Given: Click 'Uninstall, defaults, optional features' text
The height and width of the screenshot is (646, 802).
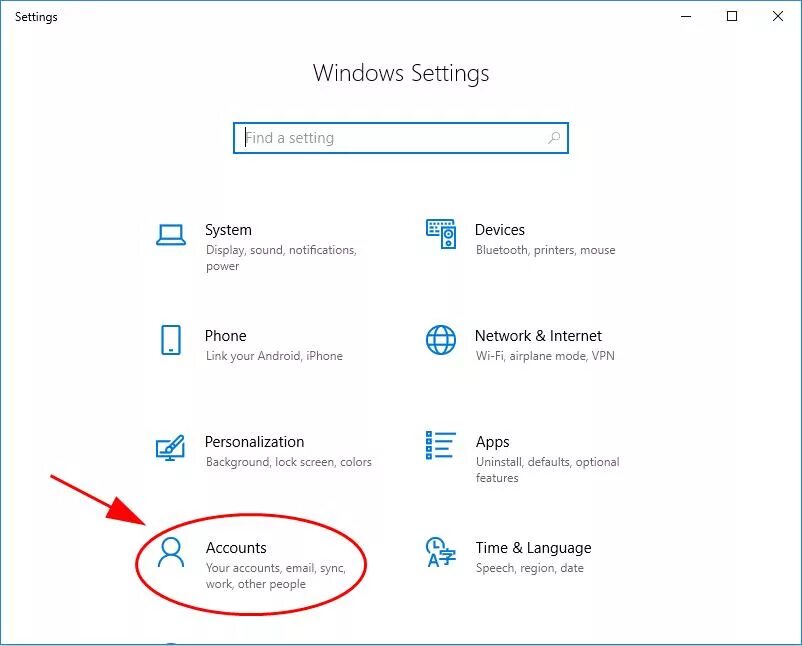Looking at the screenshot, I should (547, 470).
